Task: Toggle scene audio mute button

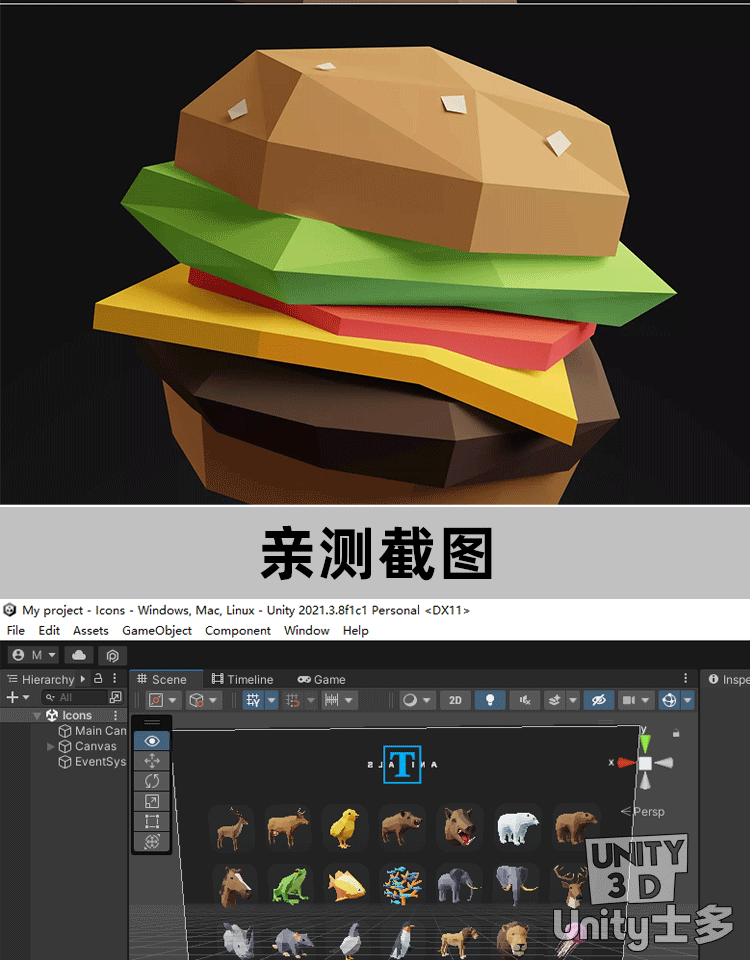Action: pos(522,700)
